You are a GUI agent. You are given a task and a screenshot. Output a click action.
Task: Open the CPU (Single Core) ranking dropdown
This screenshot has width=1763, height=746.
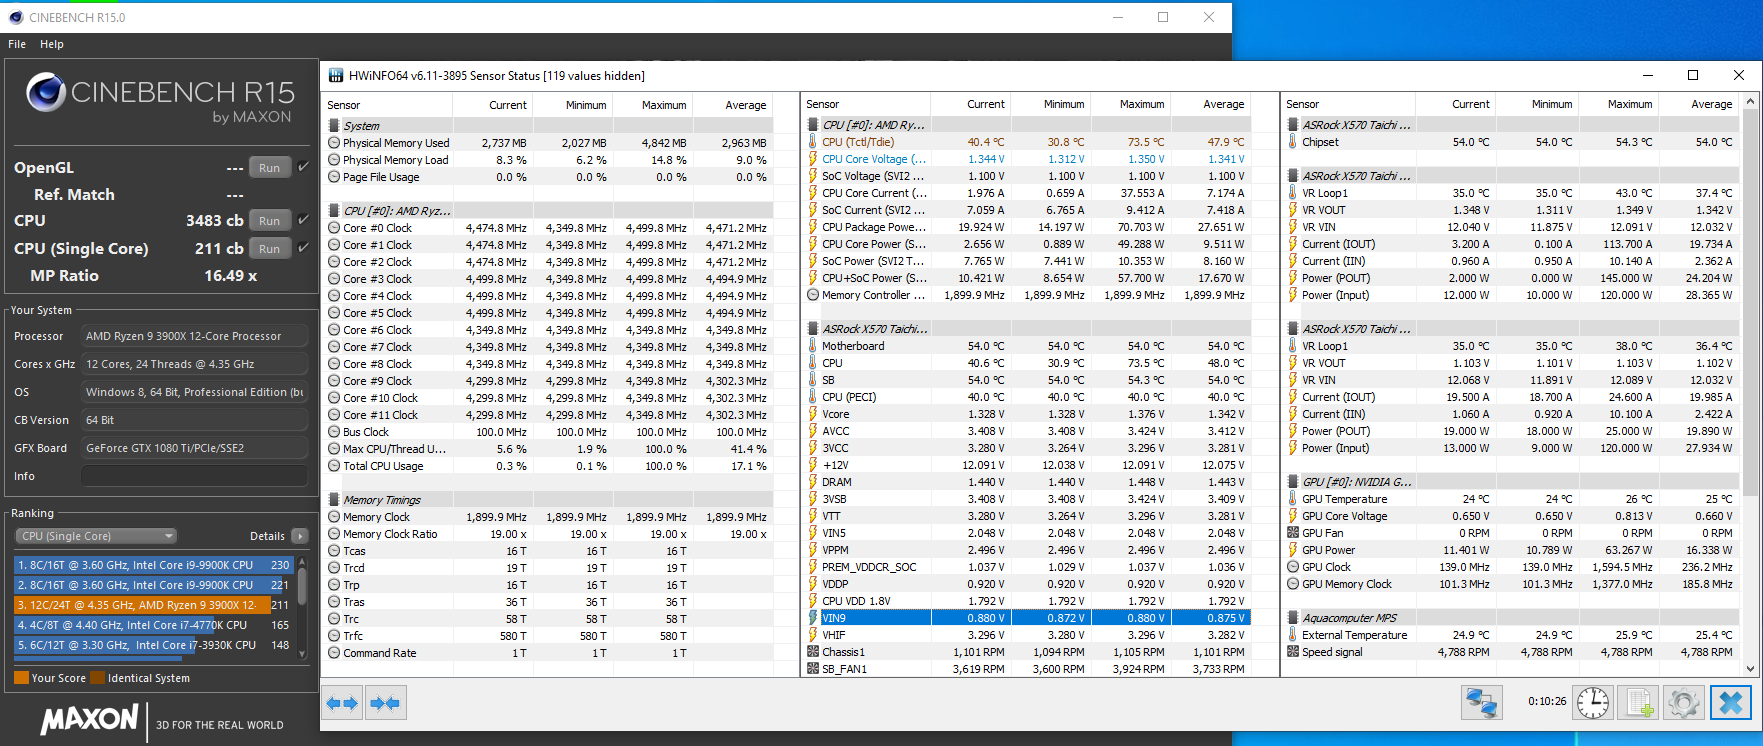click(x=97, y=536)
